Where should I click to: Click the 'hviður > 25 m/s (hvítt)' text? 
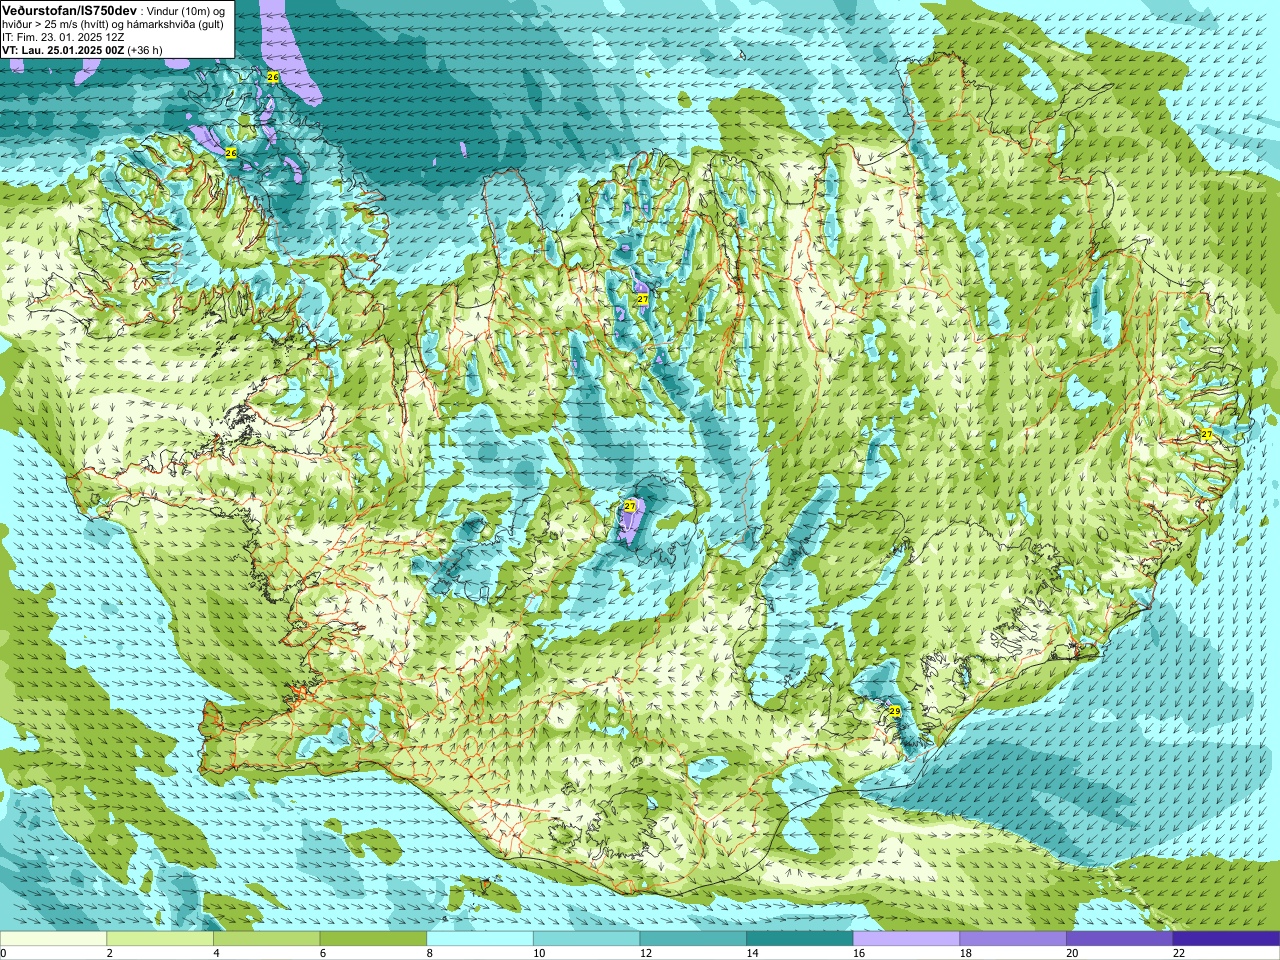pos(53,24)
